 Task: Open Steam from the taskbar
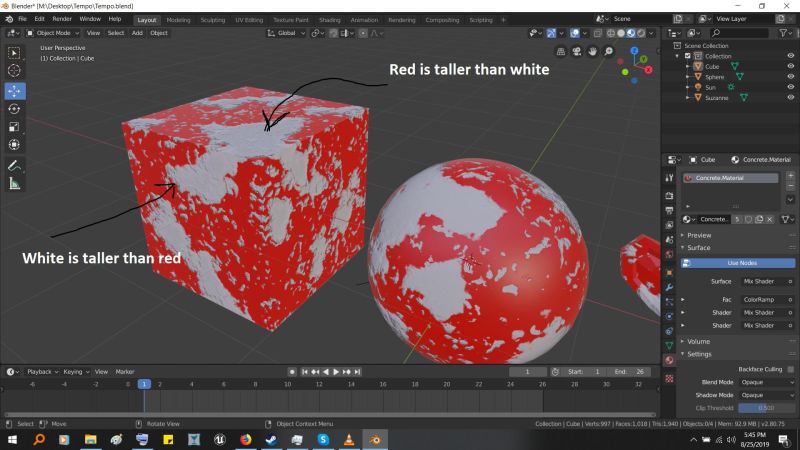pos(271,439)
